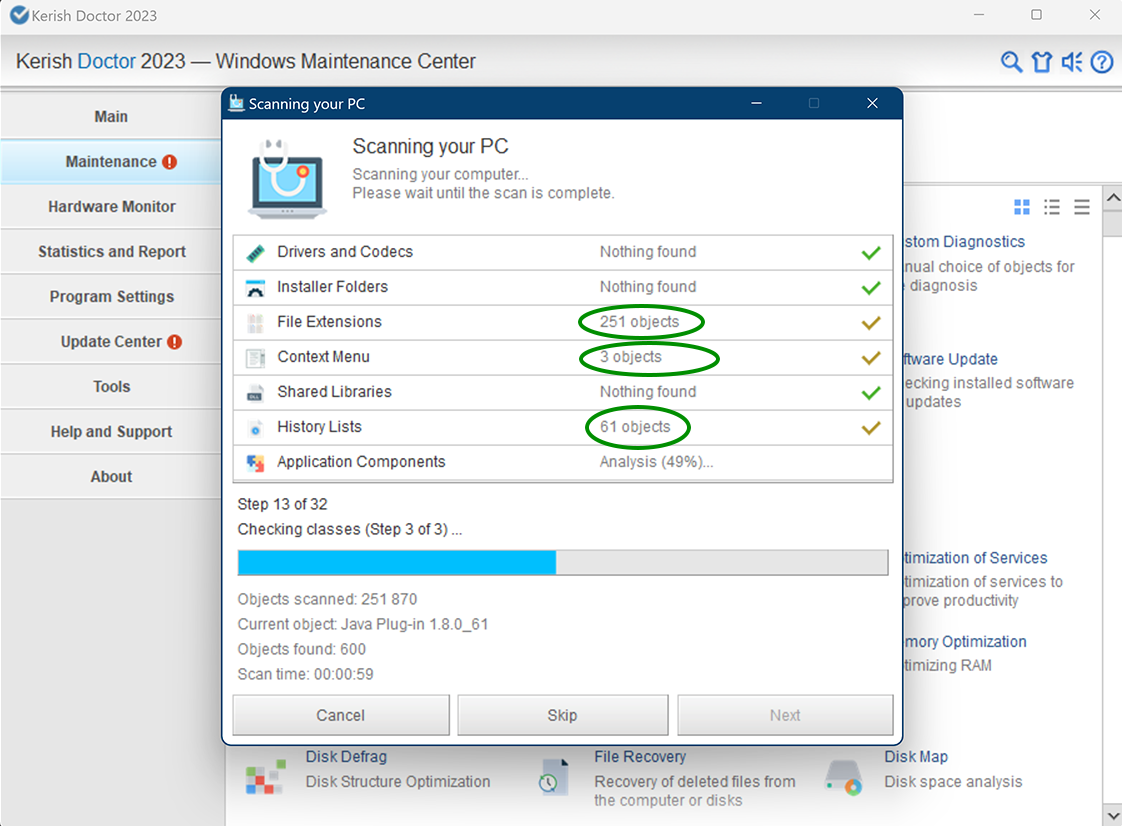Click the Update Center red alert badge
The width and height of the screenshot is (1122, 826).
[x=175, y=342]
